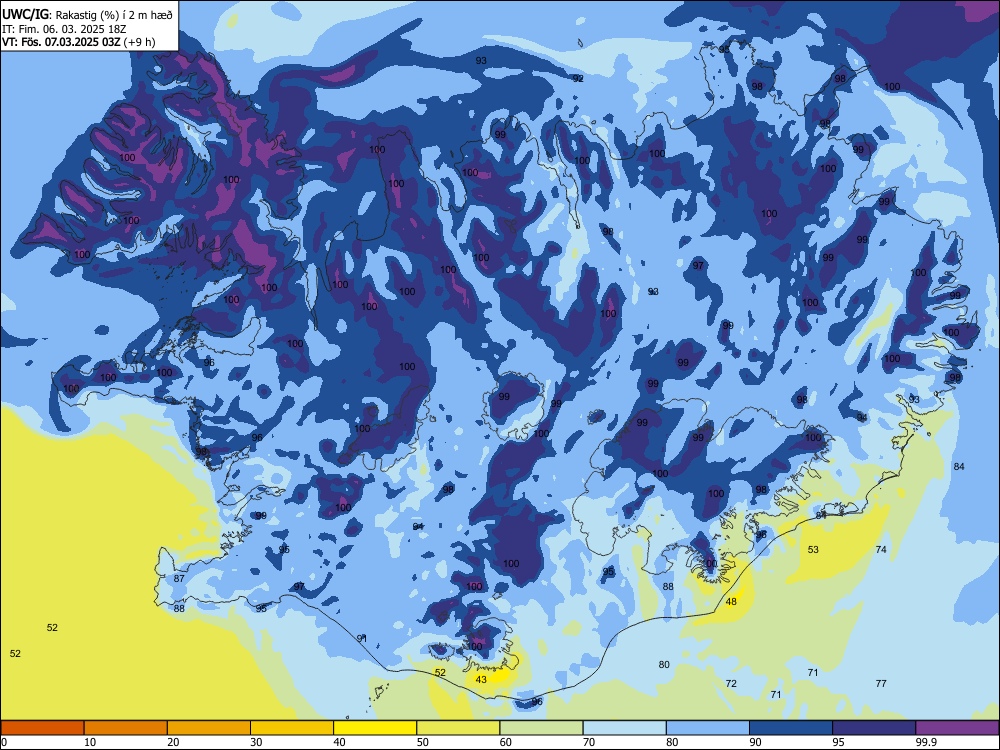
Task: Click the humidity value '43' on the south coast
Action: (481, 679)
